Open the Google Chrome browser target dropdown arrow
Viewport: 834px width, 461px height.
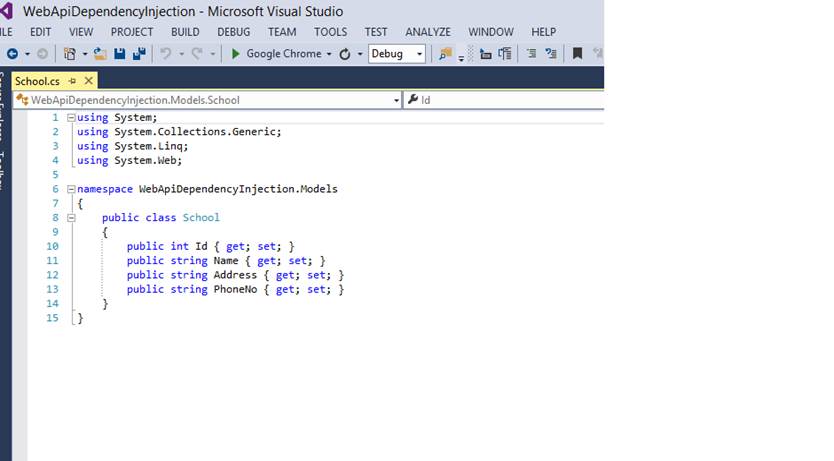(329, 54)
